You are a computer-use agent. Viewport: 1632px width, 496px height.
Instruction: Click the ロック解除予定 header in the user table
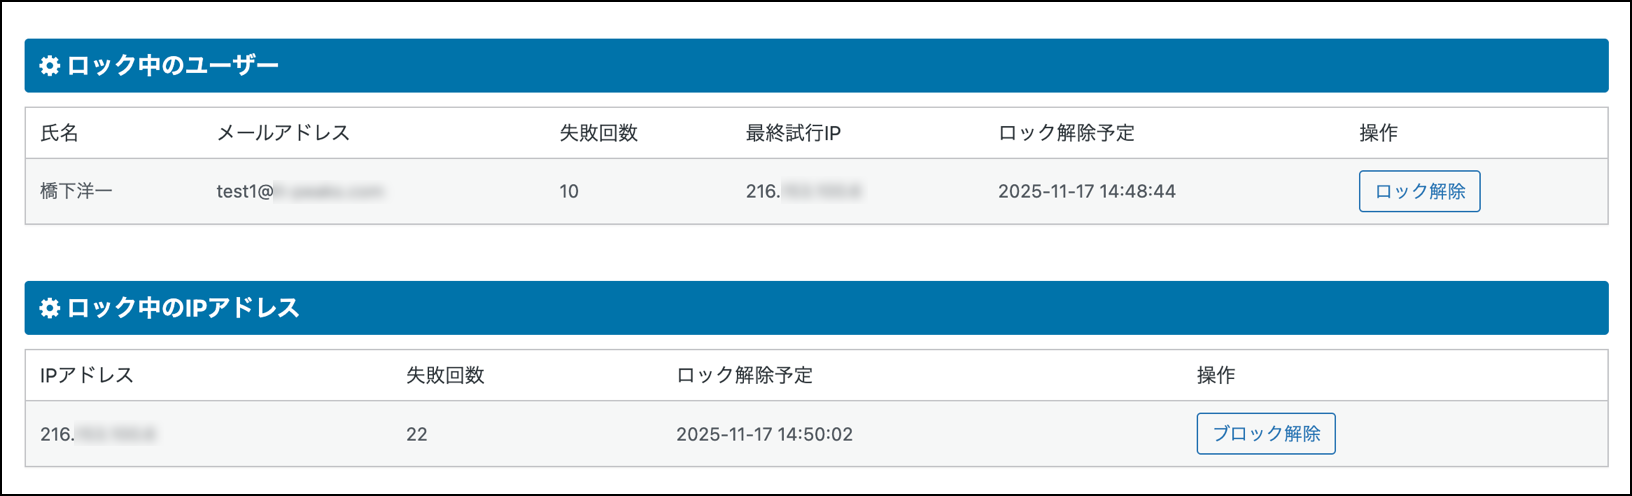[1066, 133]
